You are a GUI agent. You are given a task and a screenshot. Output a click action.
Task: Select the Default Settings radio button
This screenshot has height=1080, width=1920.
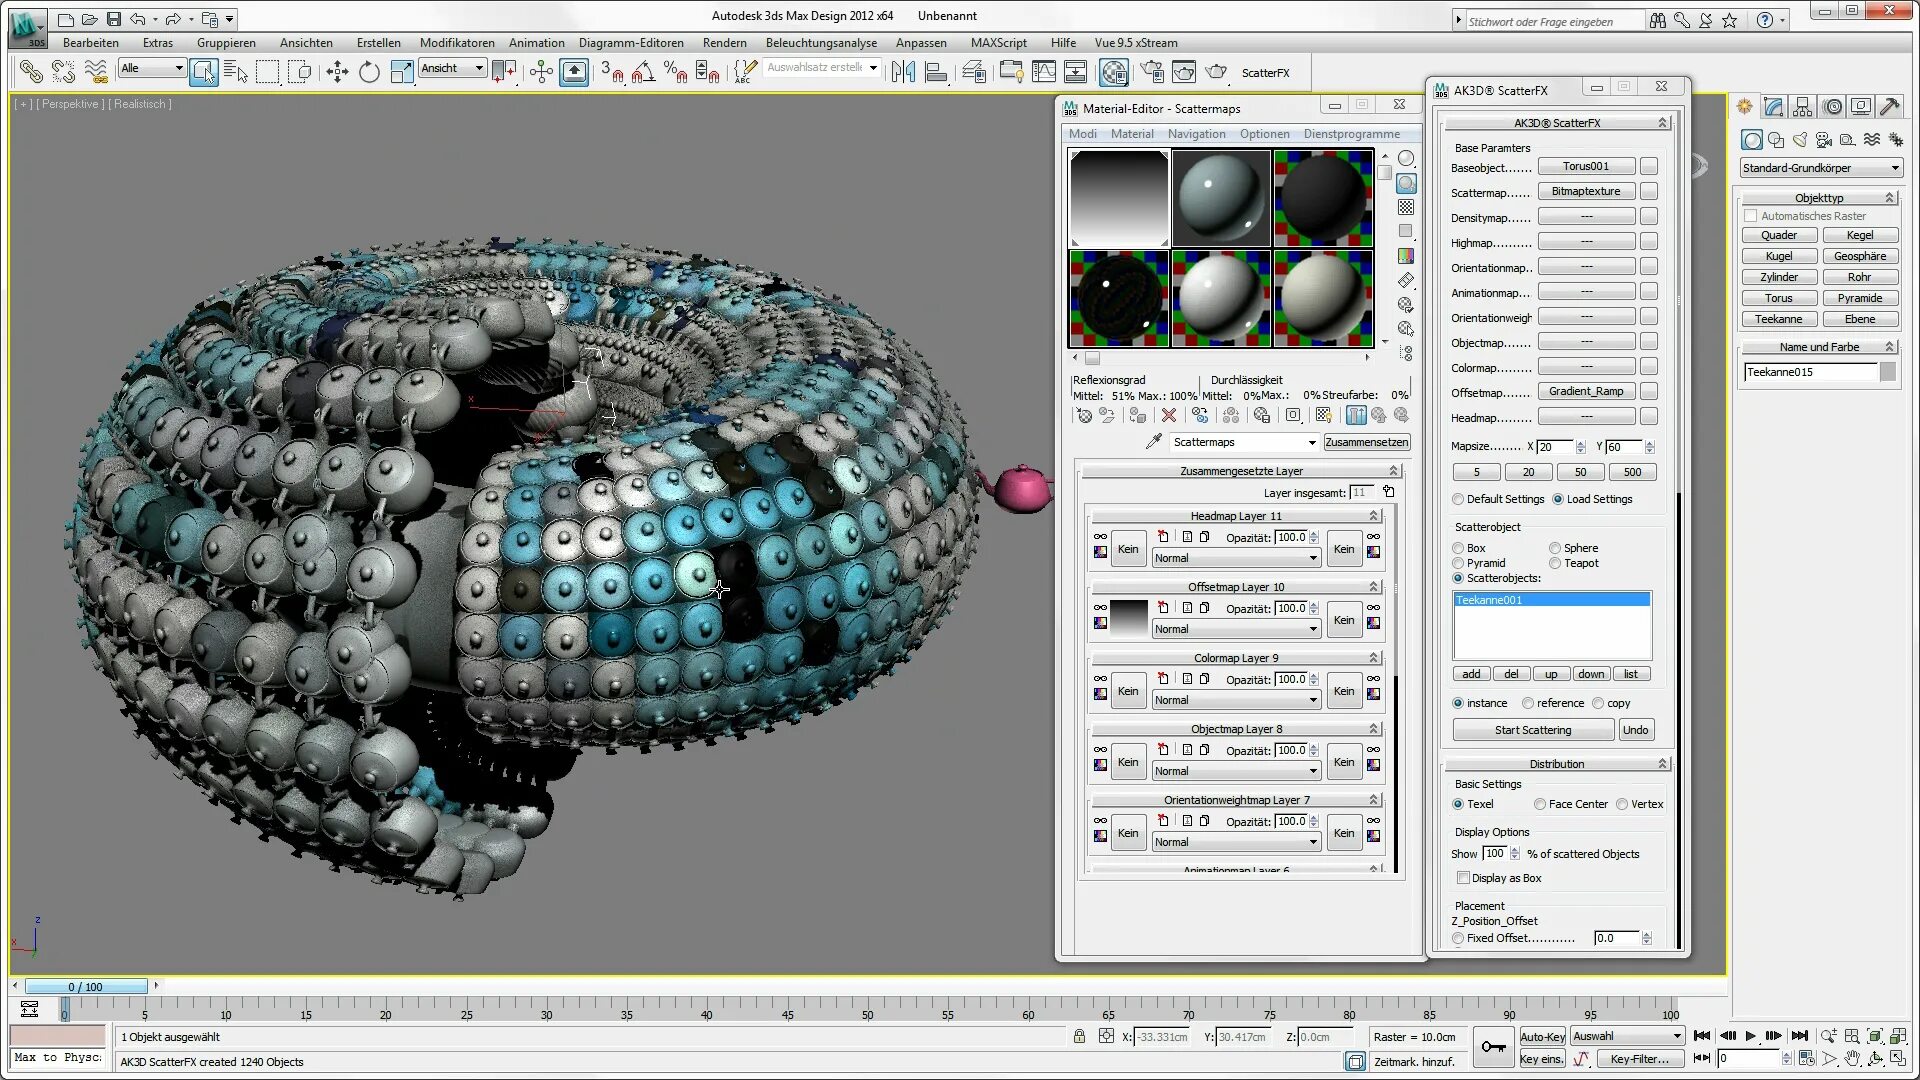[x=1458, y=499]
